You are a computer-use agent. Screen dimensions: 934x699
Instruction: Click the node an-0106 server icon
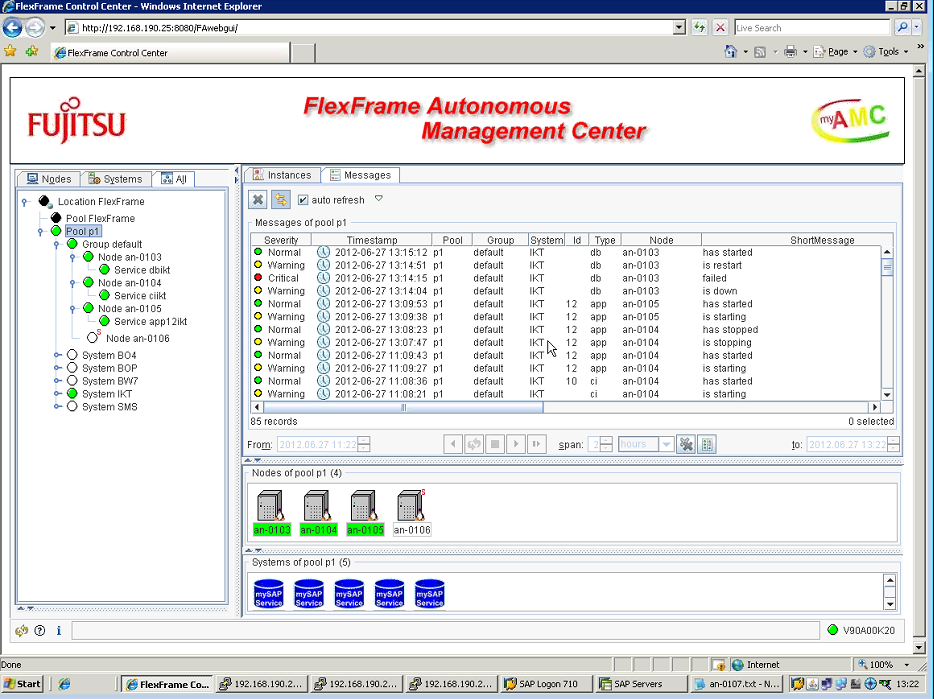(x=411, y=503)
